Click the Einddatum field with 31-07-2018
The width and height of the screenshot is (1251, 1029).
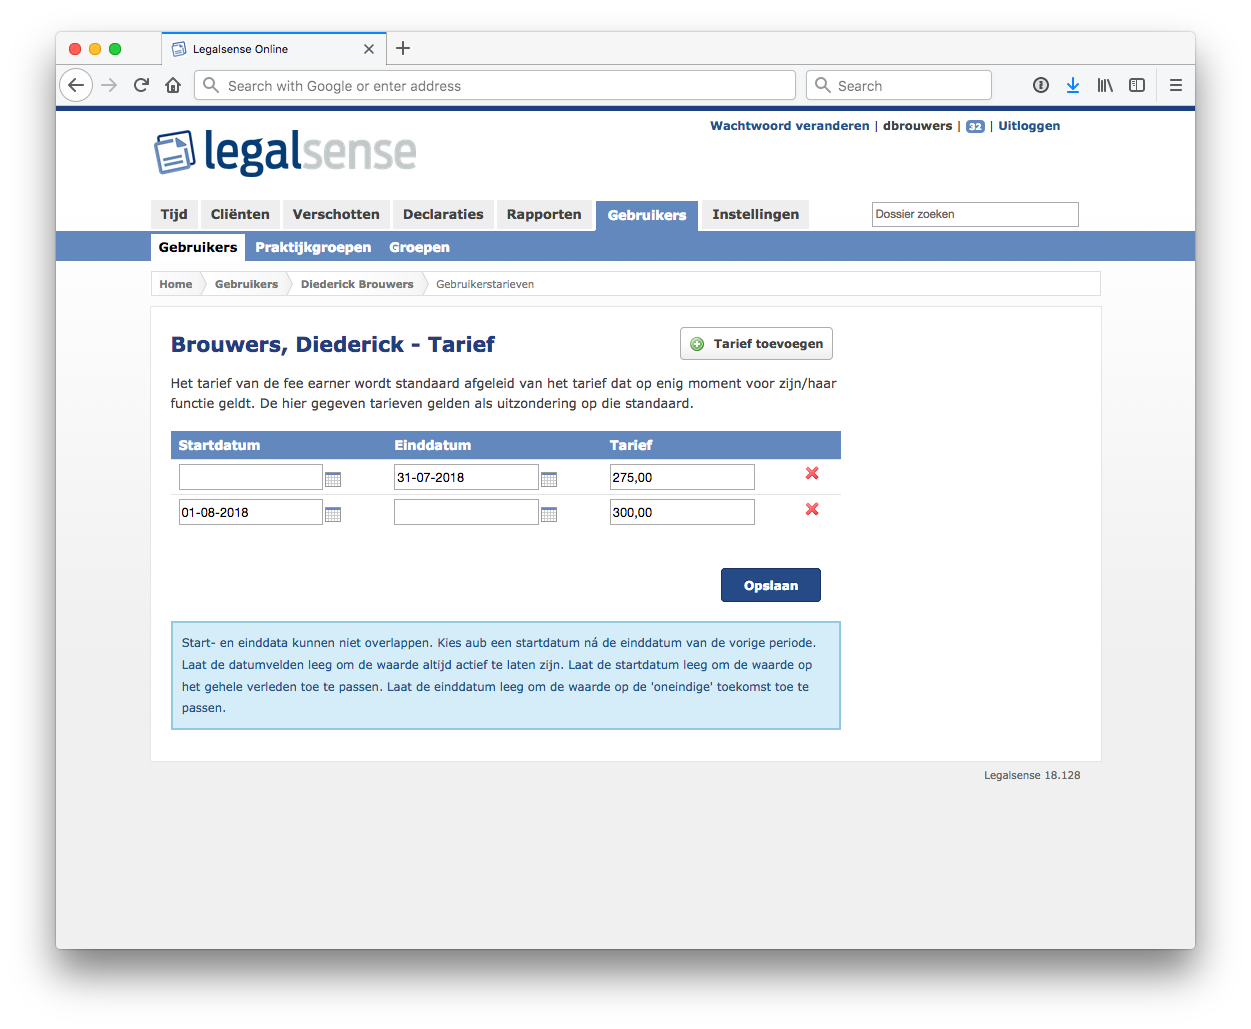[x=466, y=477]
